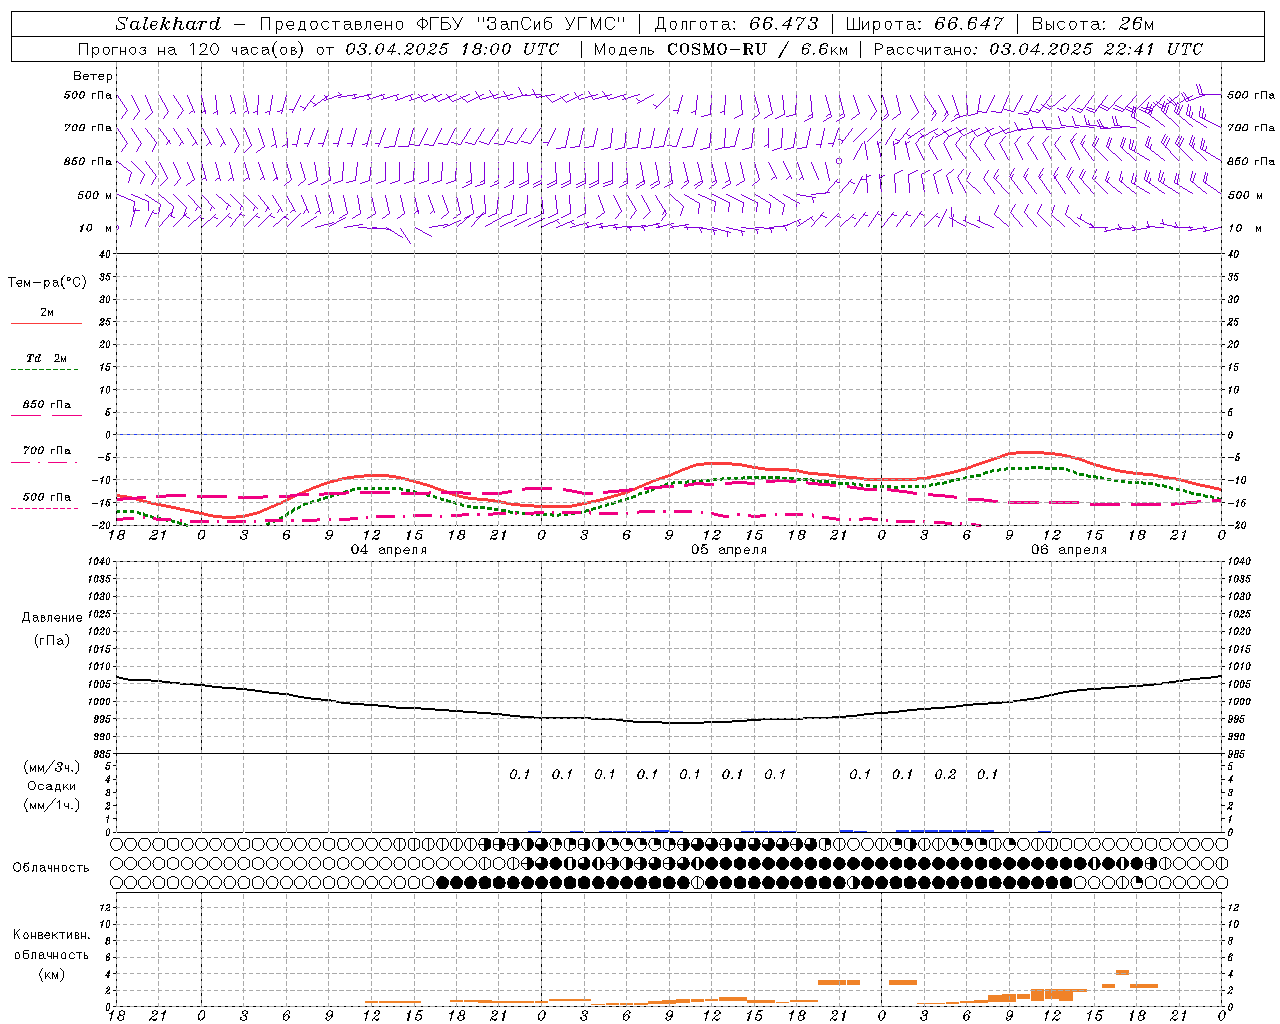Select the 'Тем-ра(°C)' temperature label
Screen dimensions: 1280x1024
[47, 283]
